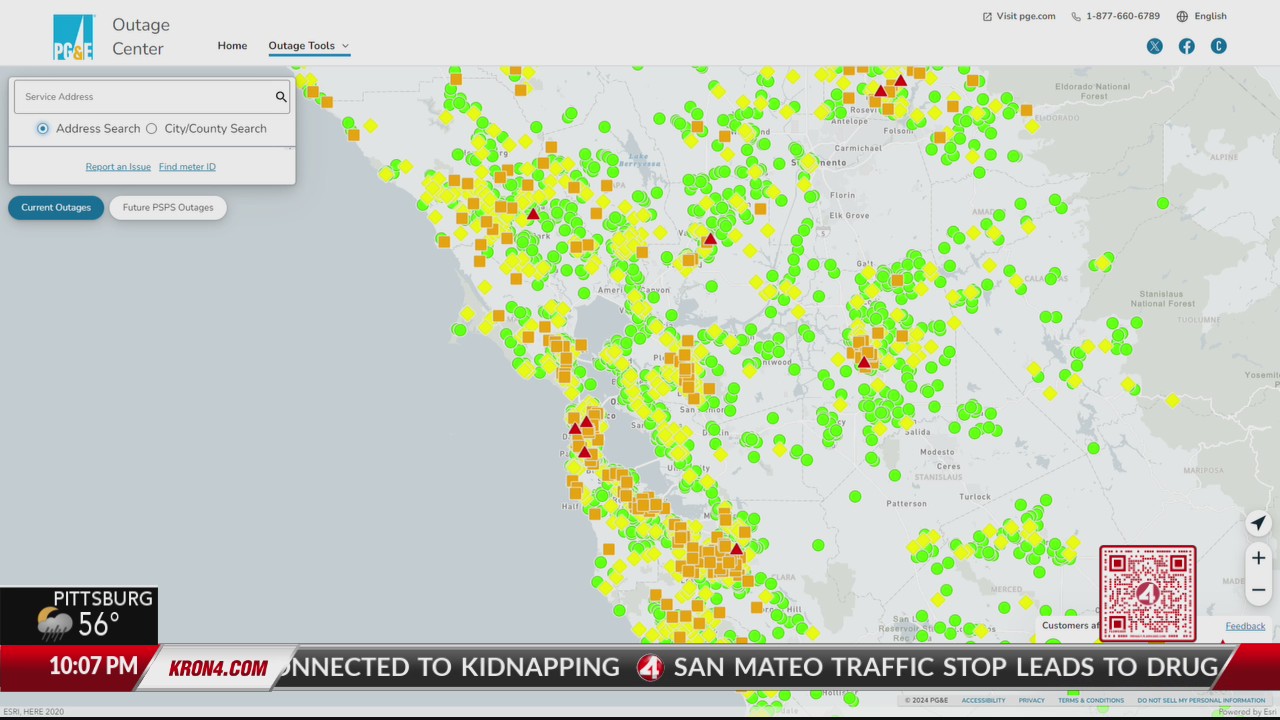Click the circular social icon beside Facebook
The width and height of the screenshot is (1280, 720).
point(1218,46)
